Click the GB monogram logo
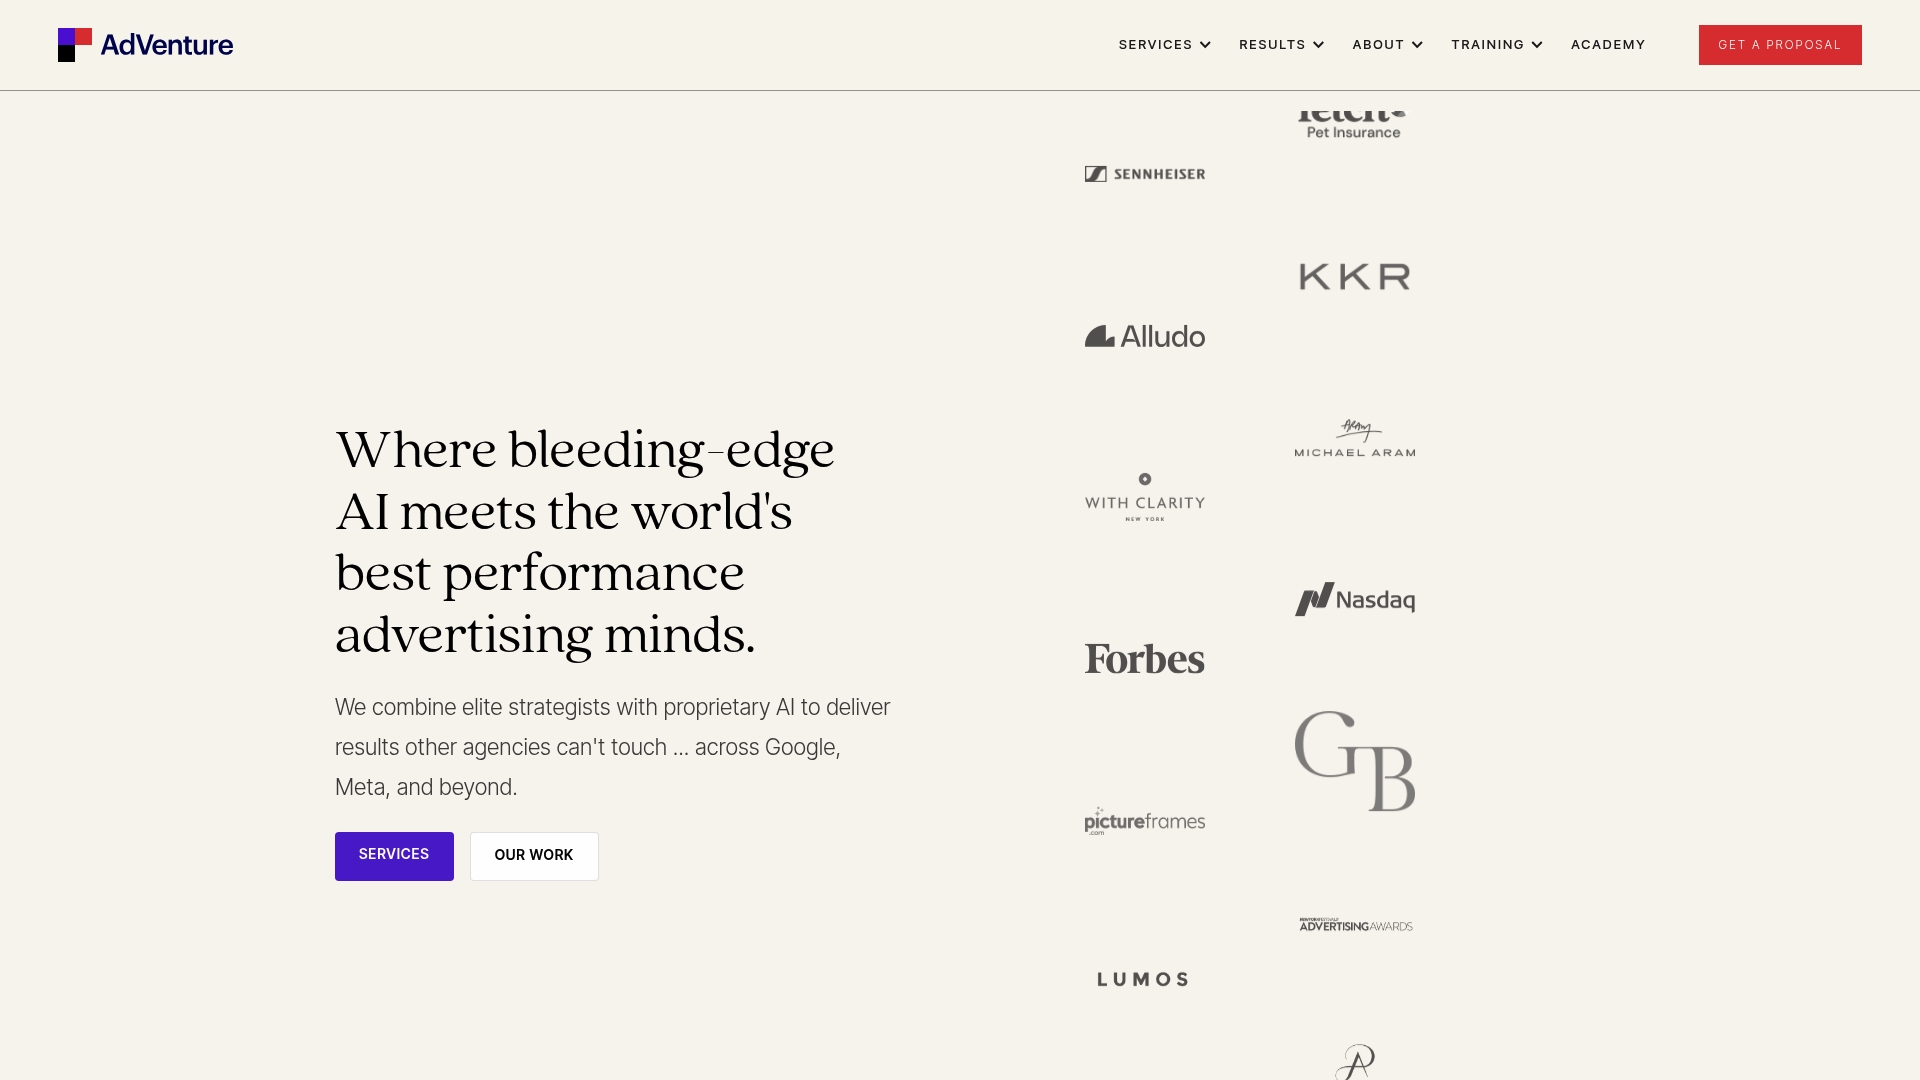The height and width of the screenshot is (1080, 1920). pyautogui.click(x=1354, y=761)
